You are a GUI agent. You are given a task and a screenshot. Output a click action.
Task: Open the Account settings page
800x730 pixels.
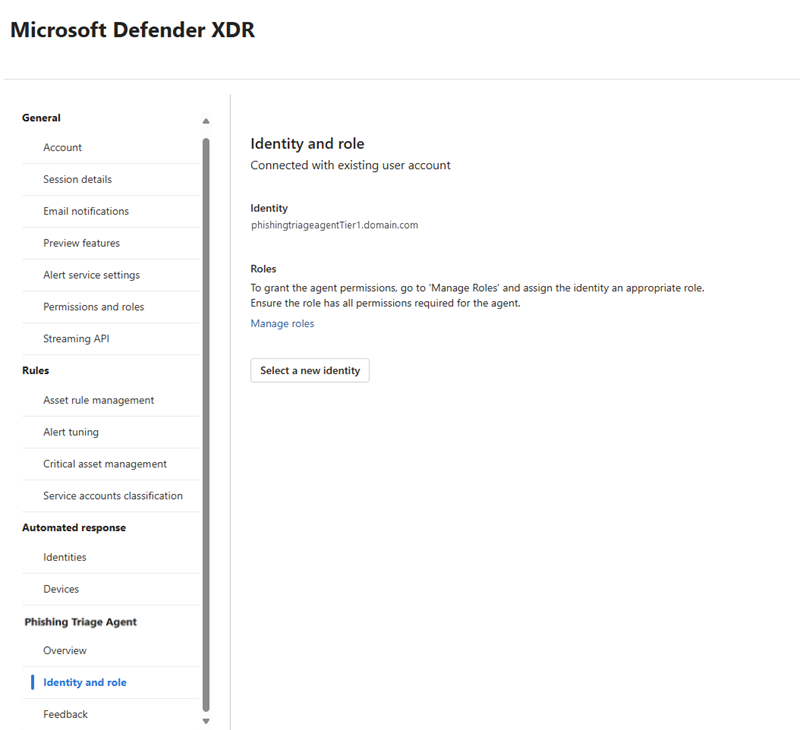pyautogui.click(x=62, y=147)
